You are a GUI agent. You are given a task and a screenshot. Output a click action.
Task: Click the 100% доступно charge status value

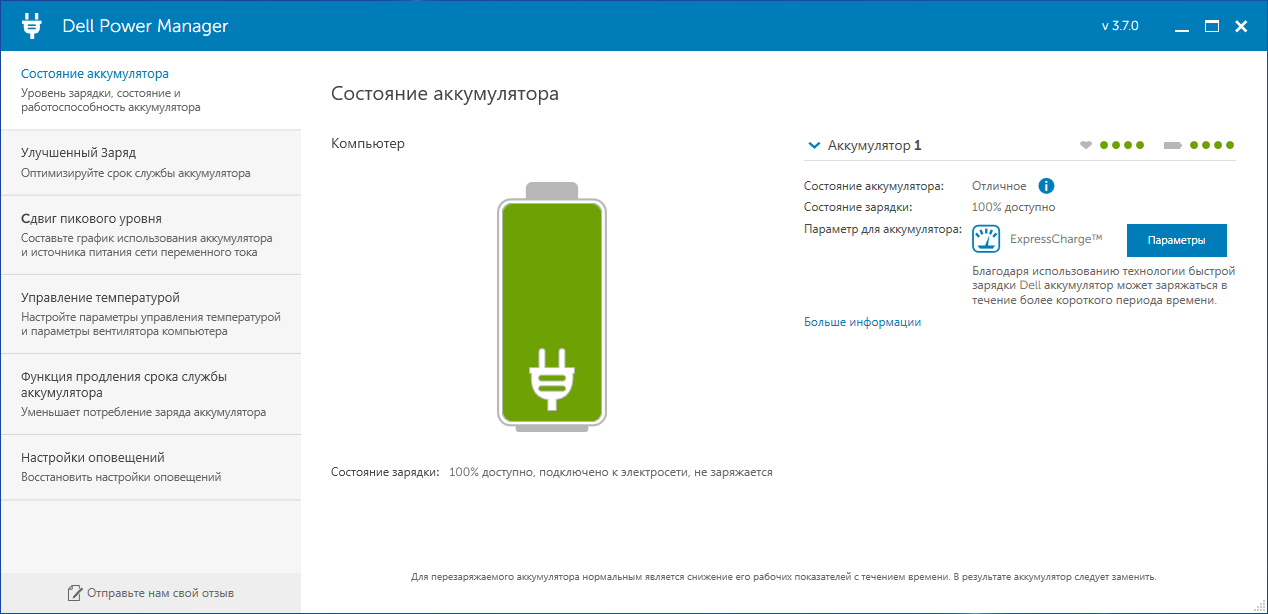point(1013,207)
